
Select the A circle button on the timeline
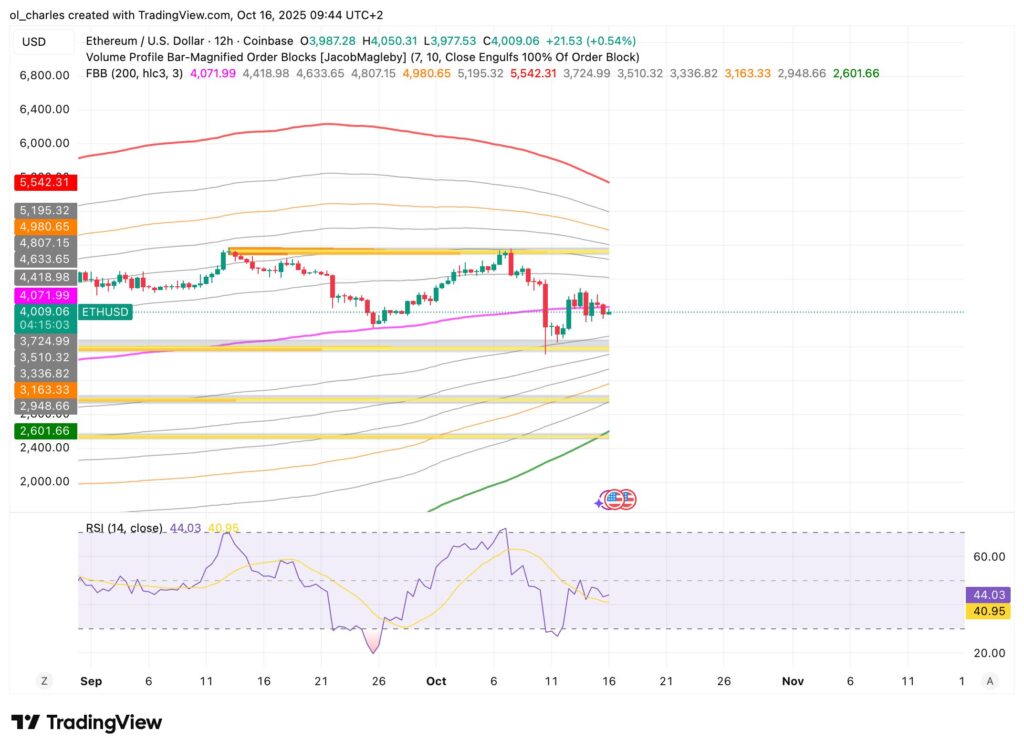click(x=989, y=680)
